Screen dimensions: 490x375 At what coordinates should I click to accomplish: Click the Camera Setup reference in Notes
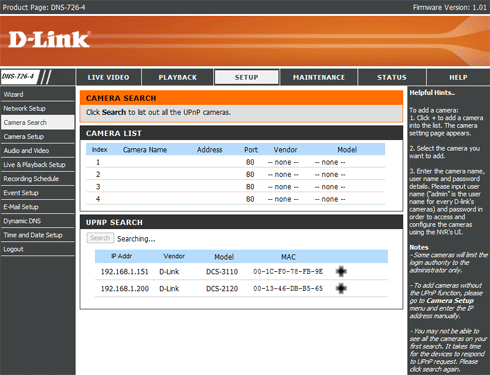coord(450,301)
